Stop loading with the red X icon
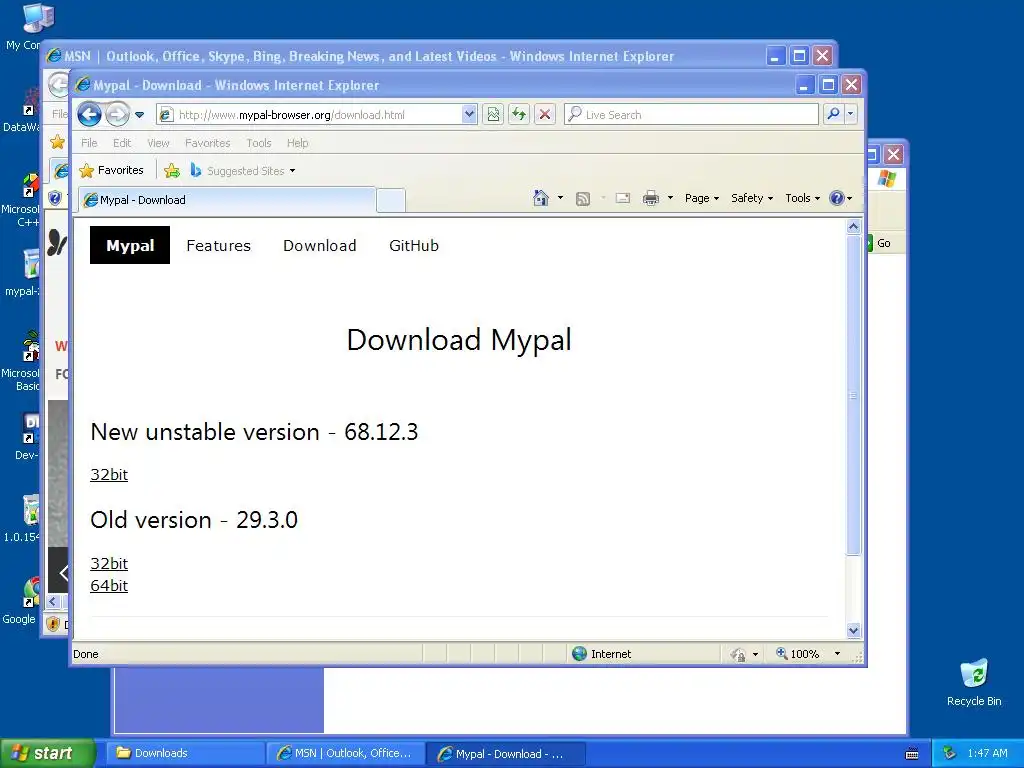The width and height of the screenshot is (1024, 768). [x=545, y=115]
